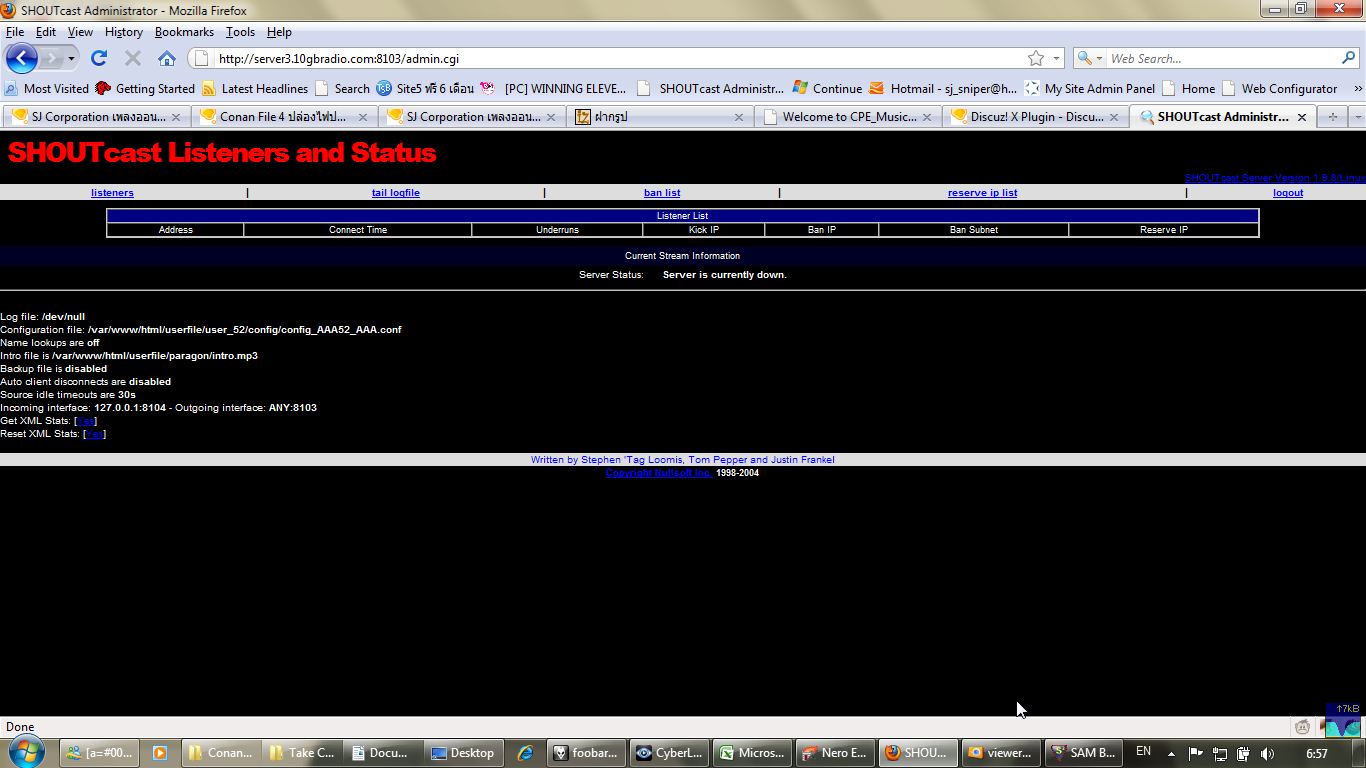This screenshot has width=1366, height=768.
Task: Open the reserve ip list link
Action: [983, 193]
